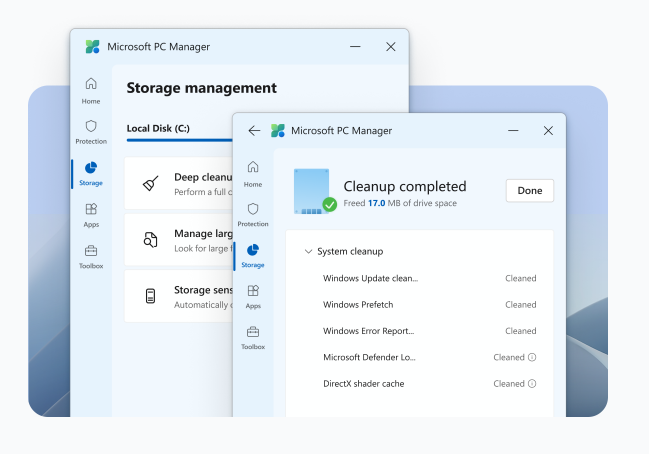Viewport: 649px width, 454px height.
Task: Click the PC Manager logo in front window
Action: coord(278,131)
